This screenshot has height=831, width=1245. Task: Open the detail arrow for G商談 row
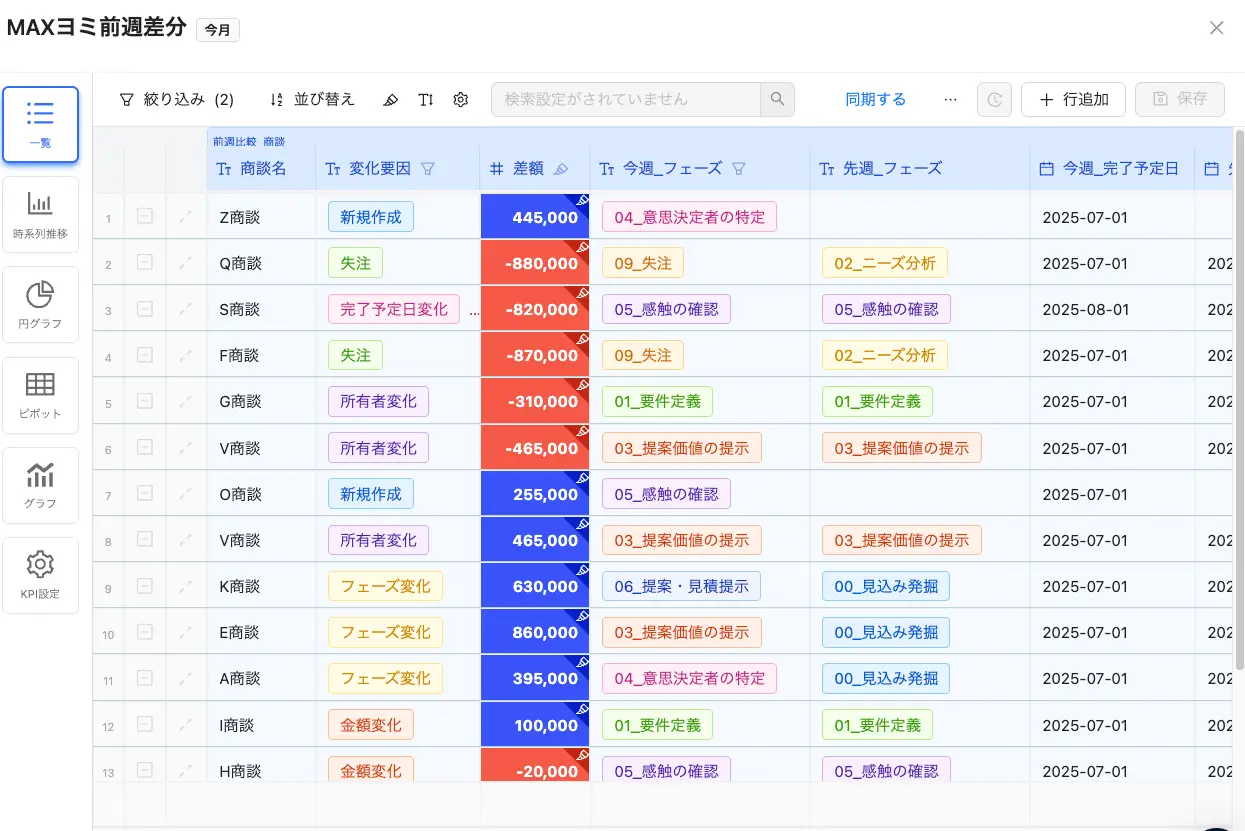pyautogui.click(x=185, y=401)
